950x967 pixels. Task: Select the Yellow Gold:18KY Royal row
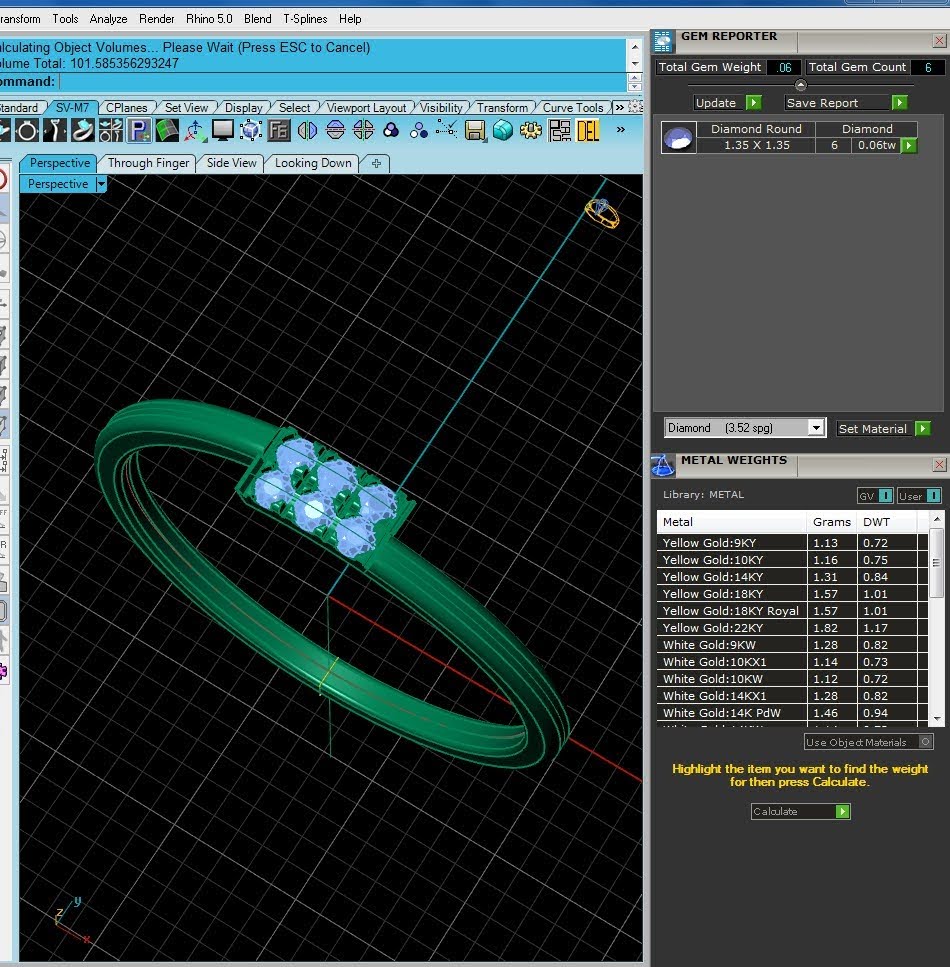pos(792,611)
